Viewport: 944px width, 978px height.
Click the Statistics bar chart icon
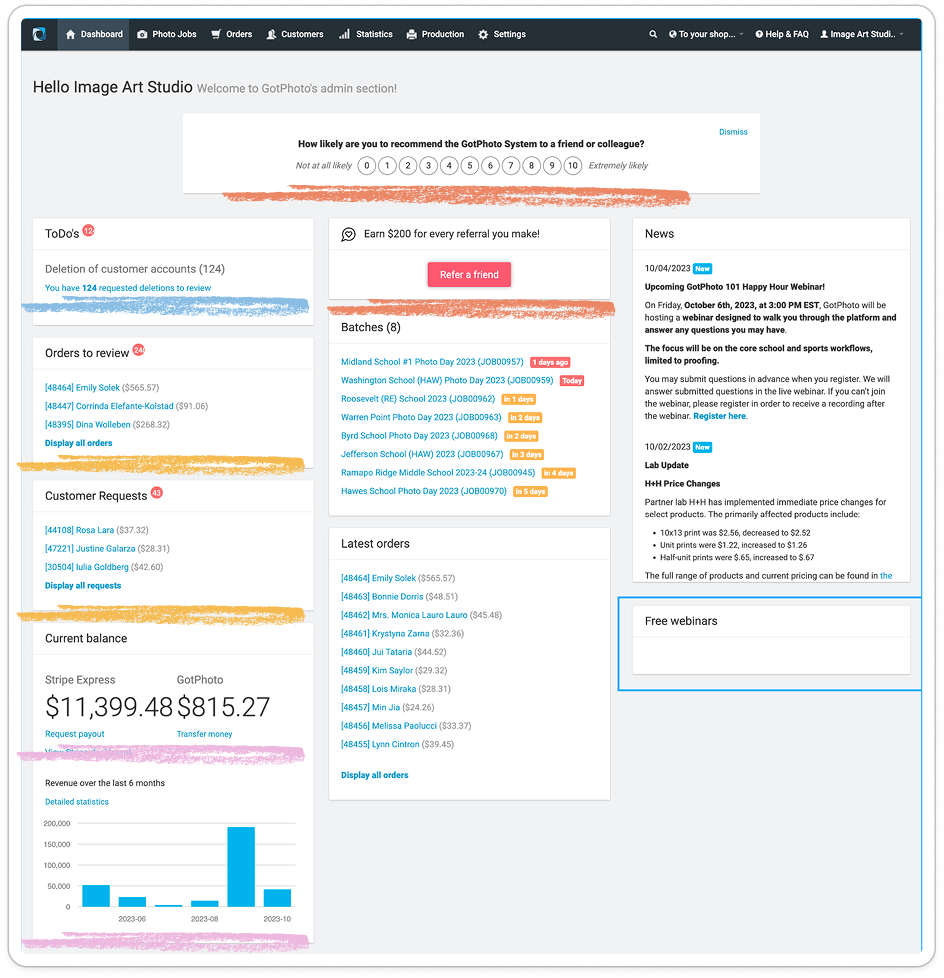pyautogui.click(x=344, y=34)
